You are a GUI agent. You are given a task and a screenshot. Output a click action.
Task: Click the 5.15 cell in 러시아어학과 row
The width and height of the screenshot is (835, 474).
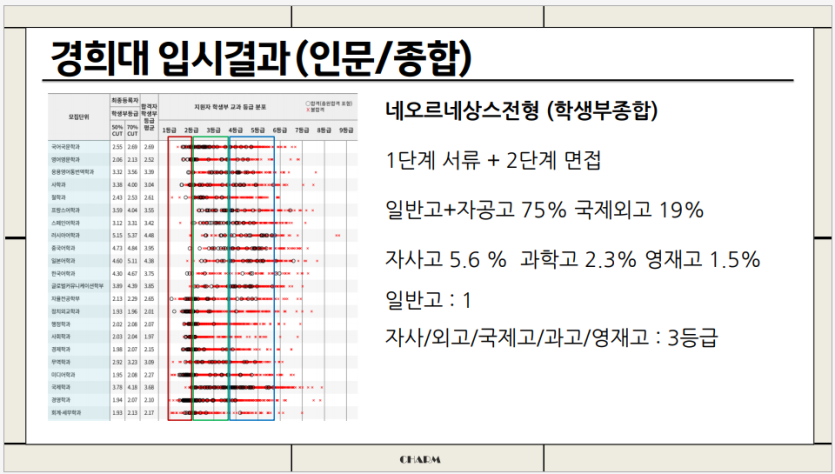coord(117,235)
